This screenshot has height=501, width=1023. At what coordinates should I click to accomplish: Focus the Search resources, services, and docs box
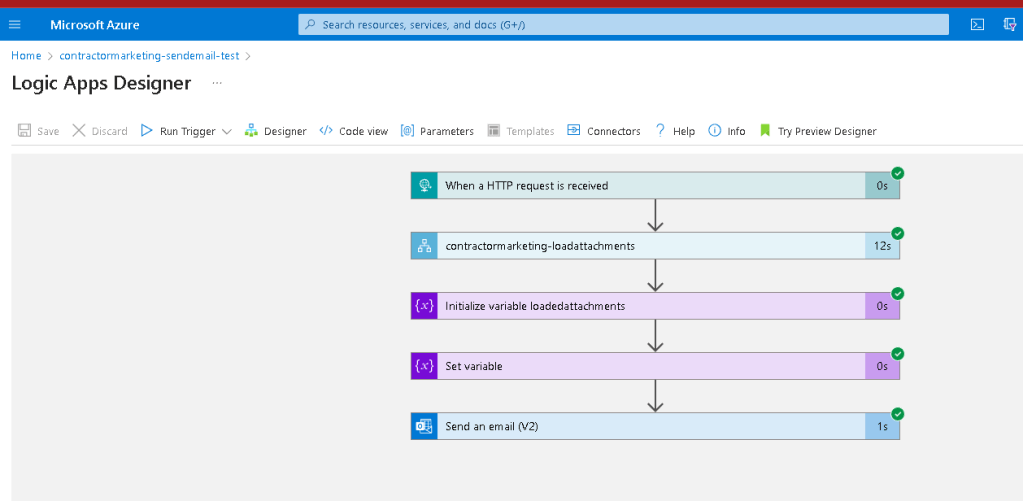coord(623,25)
